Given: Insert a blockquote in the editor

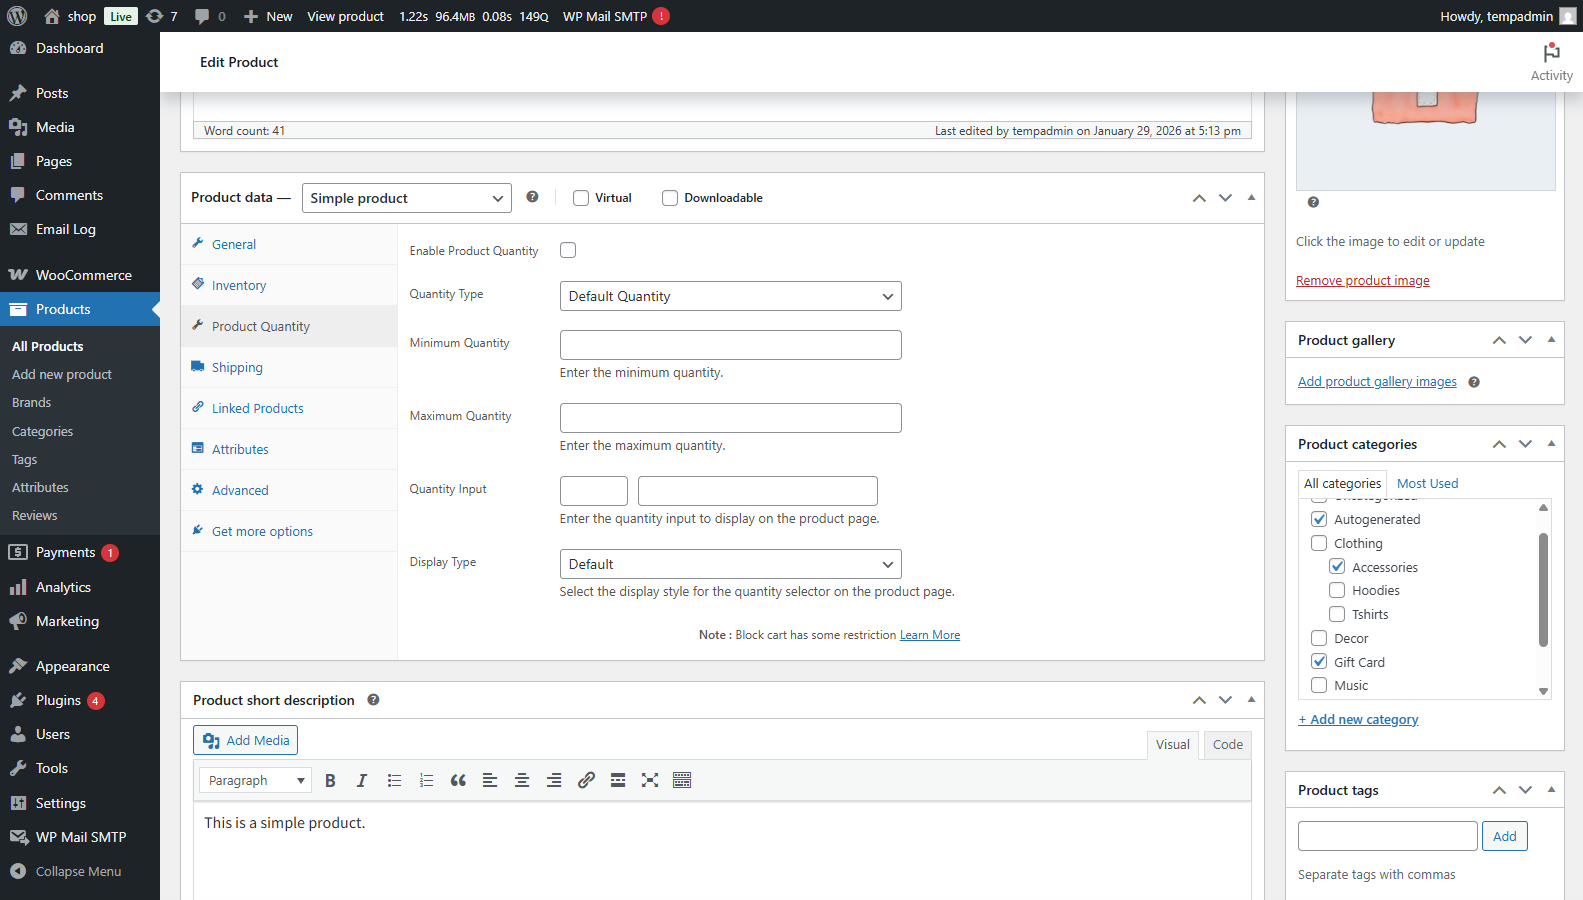Looking at the screenshot, I should tap(458, 781).
